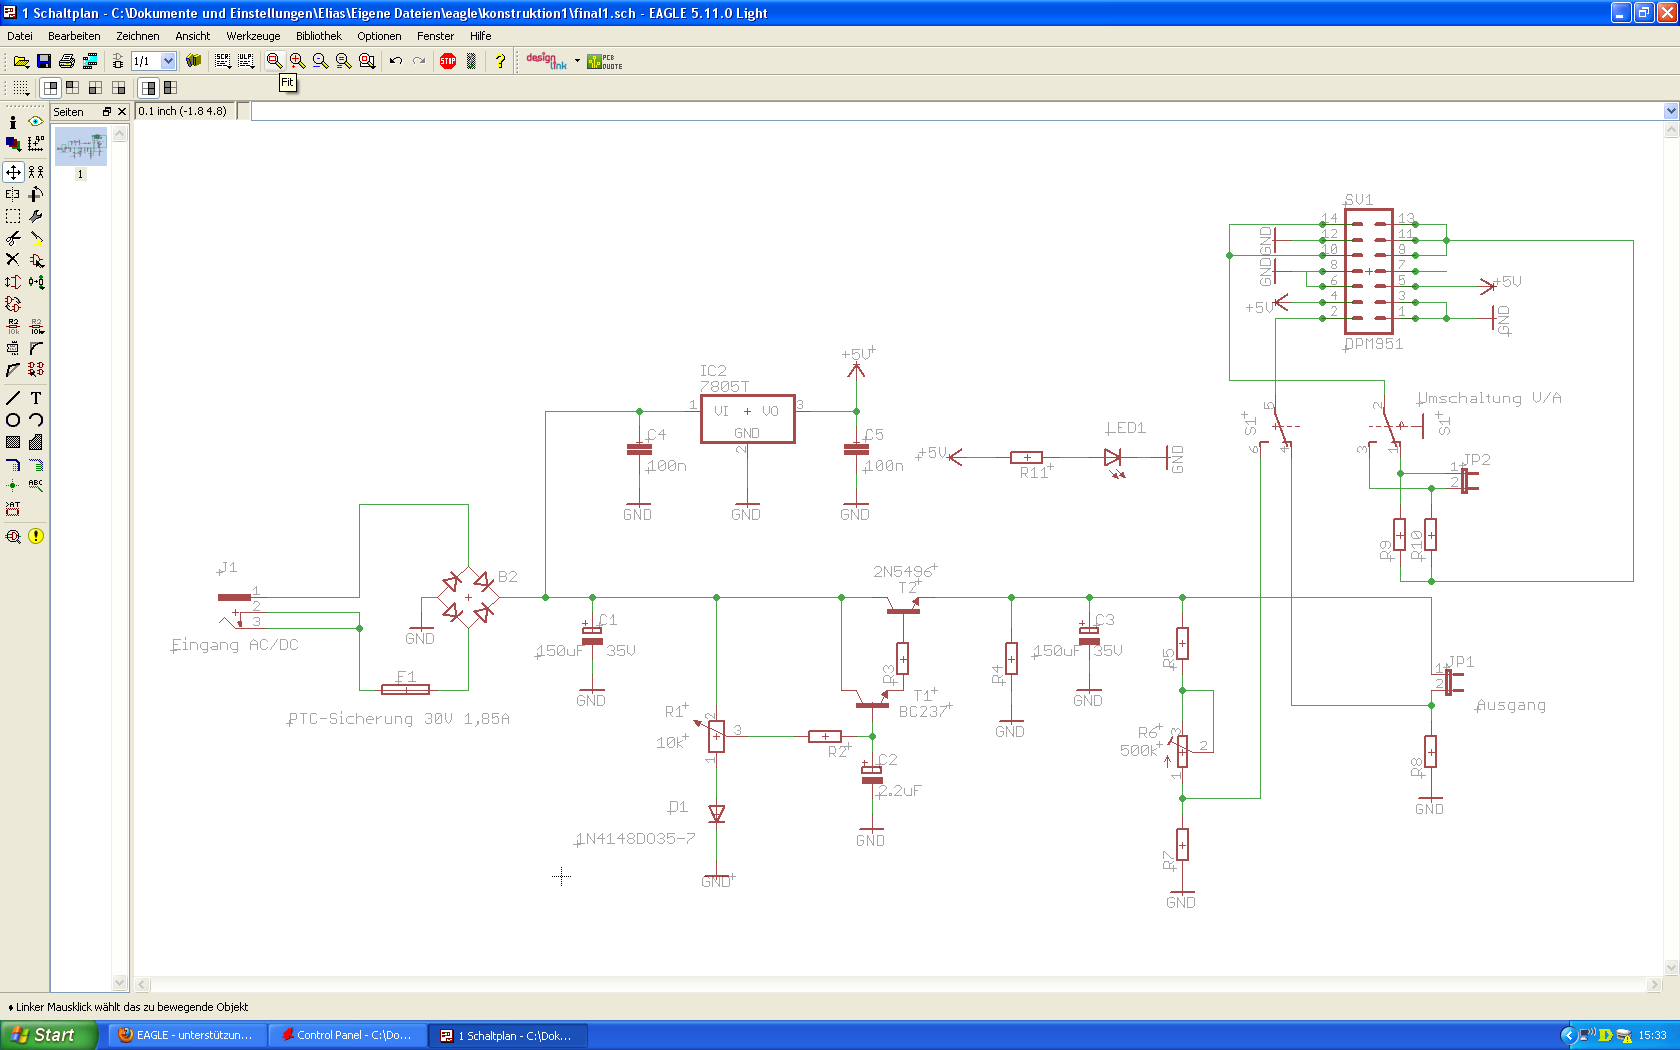This screenshot has width=1680, height=1050.
Task: Click the Windows Start button
Action: click(49, 1035)
